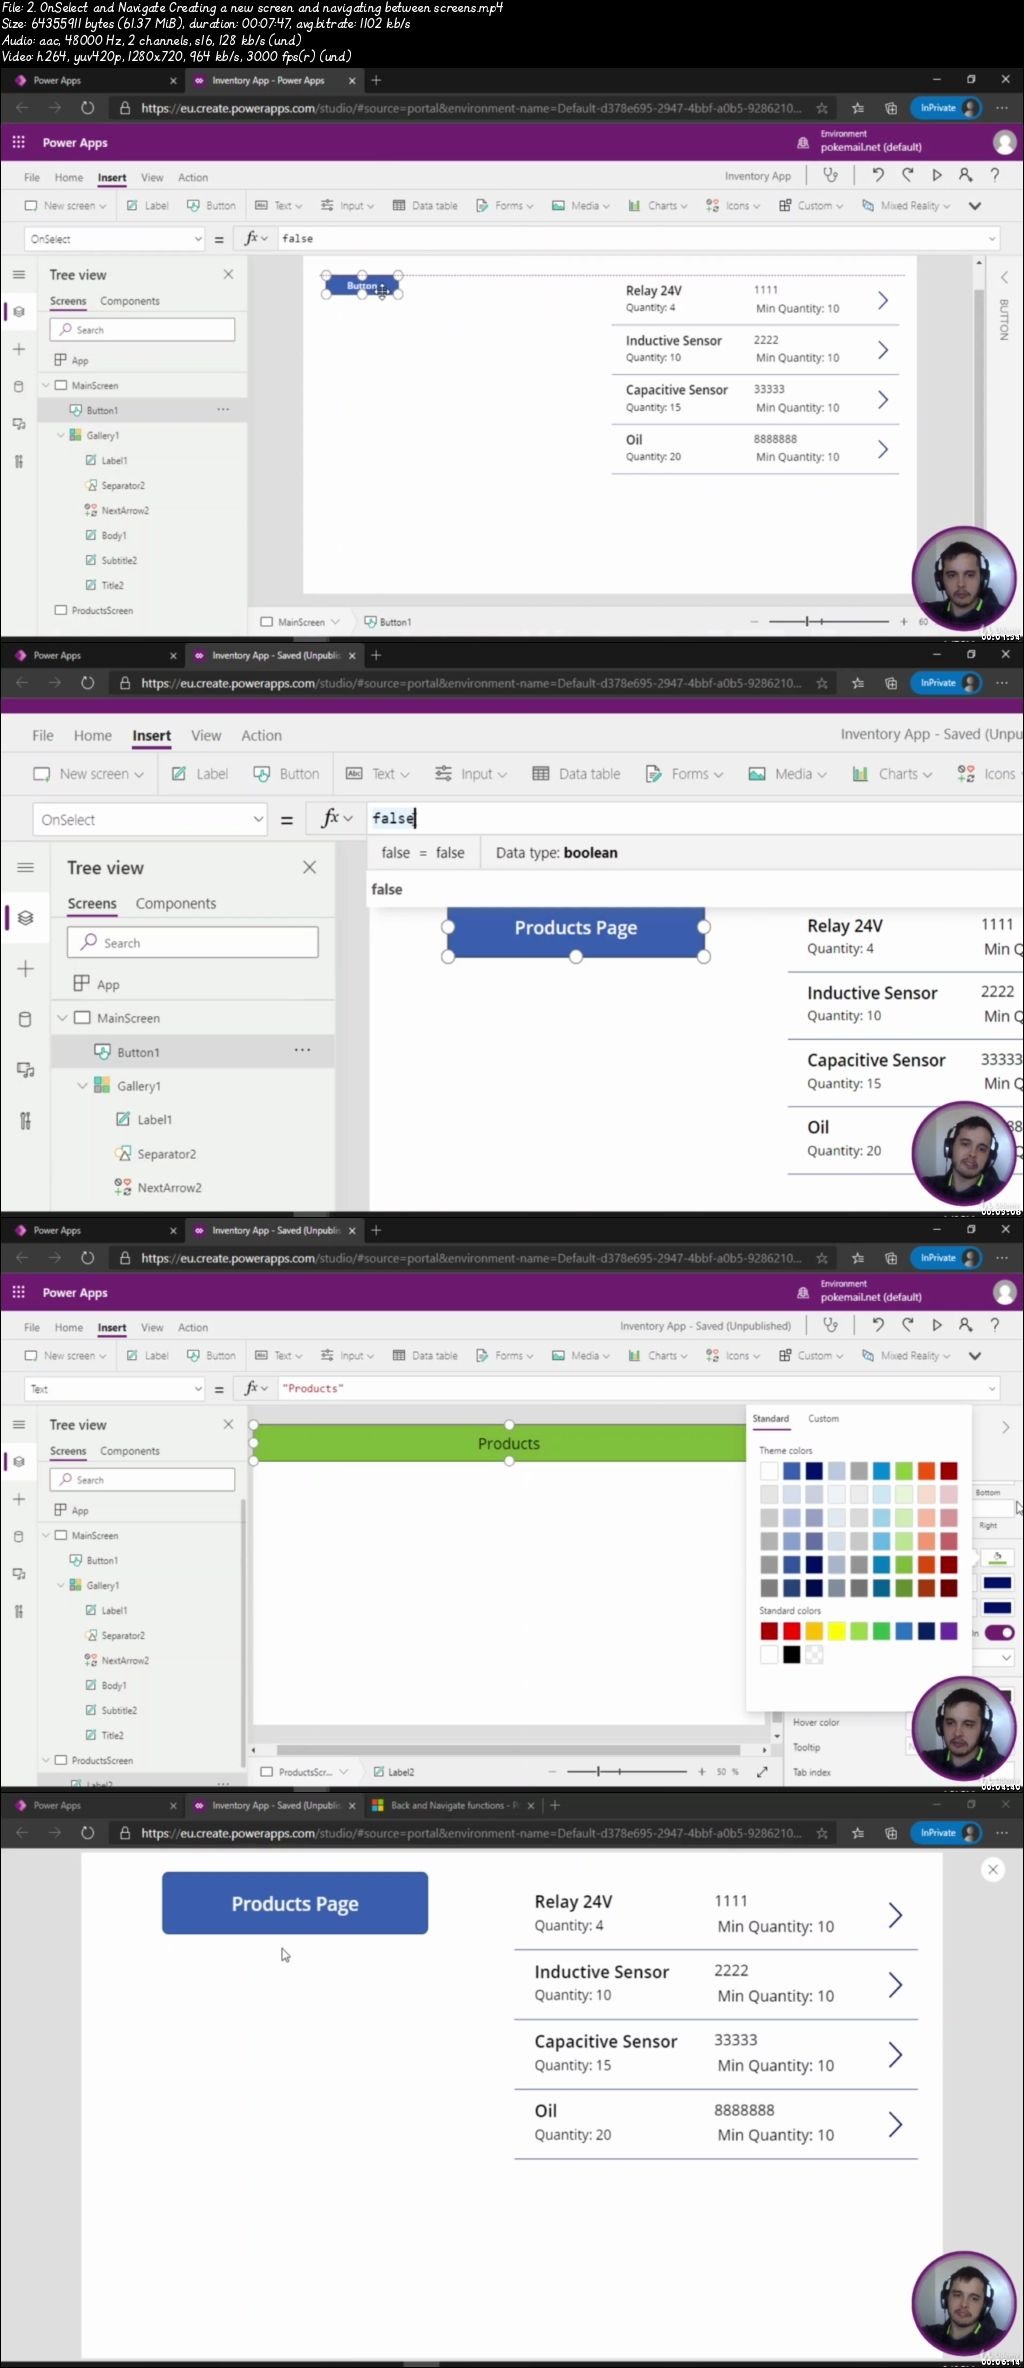Screen dimensions: 1024x2368
Task: Switch to Components tab in the second frame
Action: (x=176, y=903)
